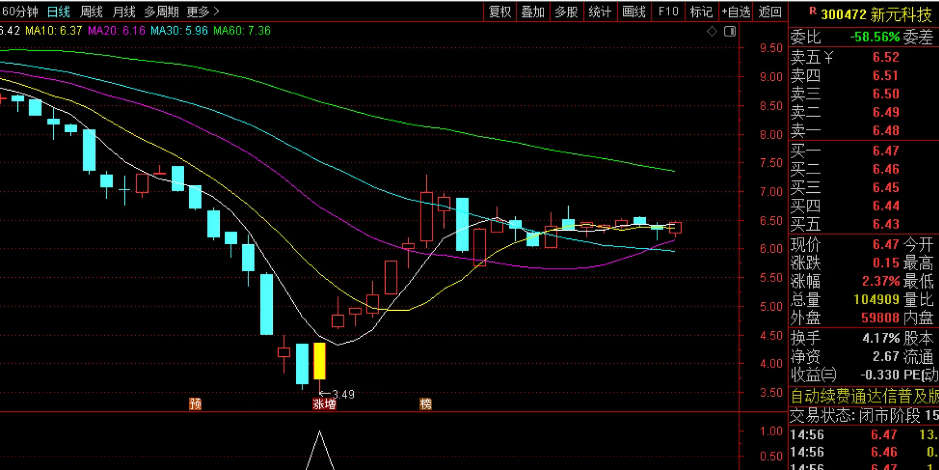Open the 多周期 multi-period view
The width and height of the screenshot is (939, 470).
[162, 11]
